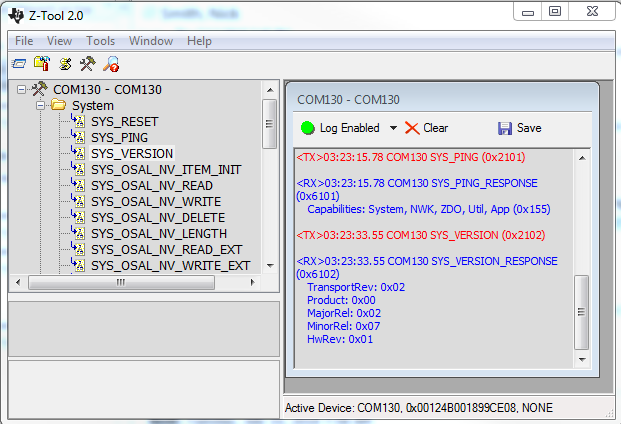Click the magnifier search icon in toolbar
621x424 pixels.
pyautogui.click(x=111, y=64)
